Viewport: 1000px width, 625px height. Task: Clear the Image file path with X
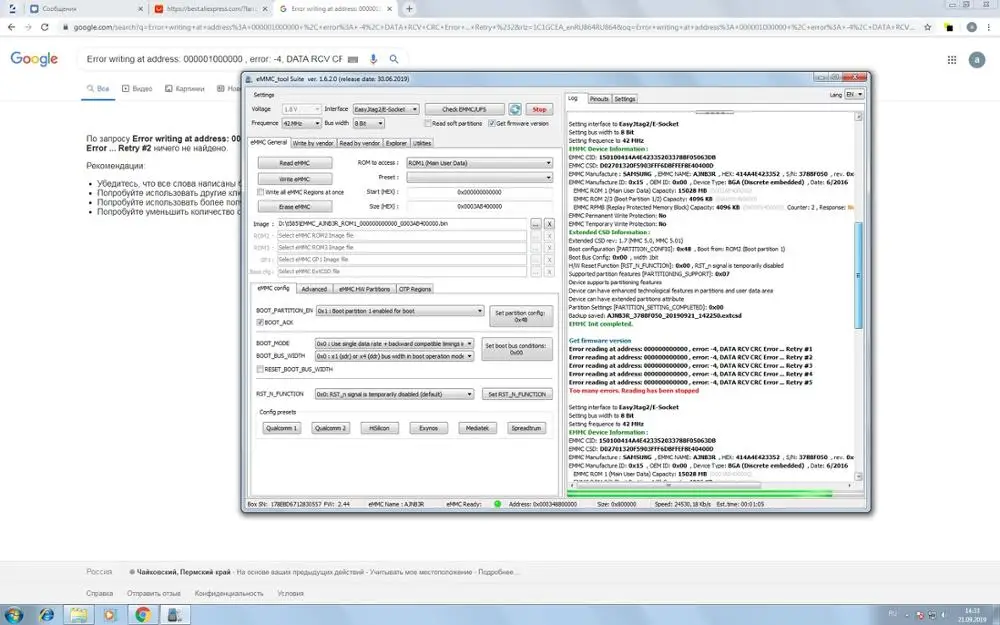[549, 224]
